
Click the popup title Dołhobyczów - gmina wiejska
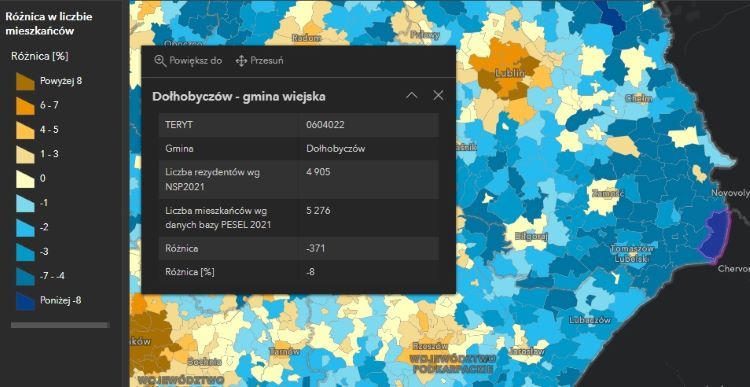pos(239,96)
